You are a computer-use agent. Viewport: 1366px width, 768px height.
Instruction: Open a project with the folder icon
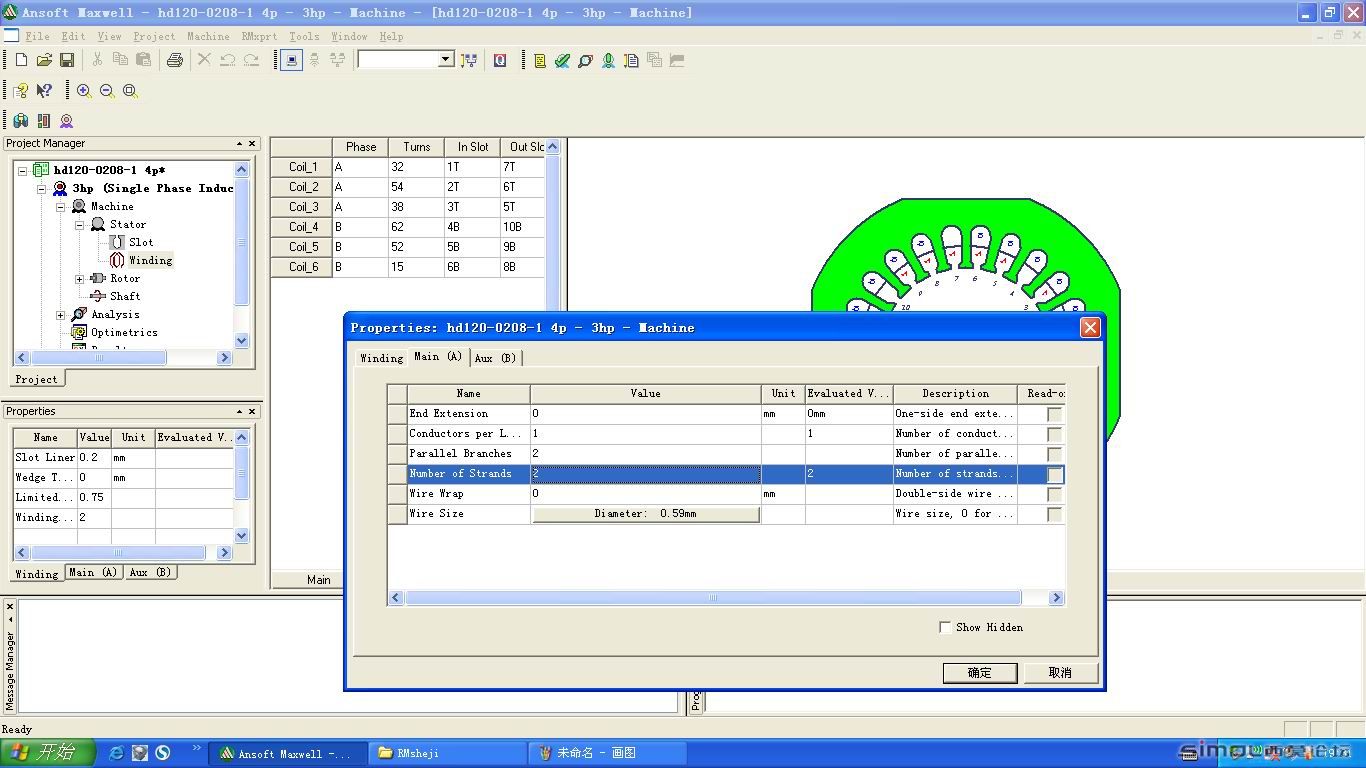click(x=44, y=60)
